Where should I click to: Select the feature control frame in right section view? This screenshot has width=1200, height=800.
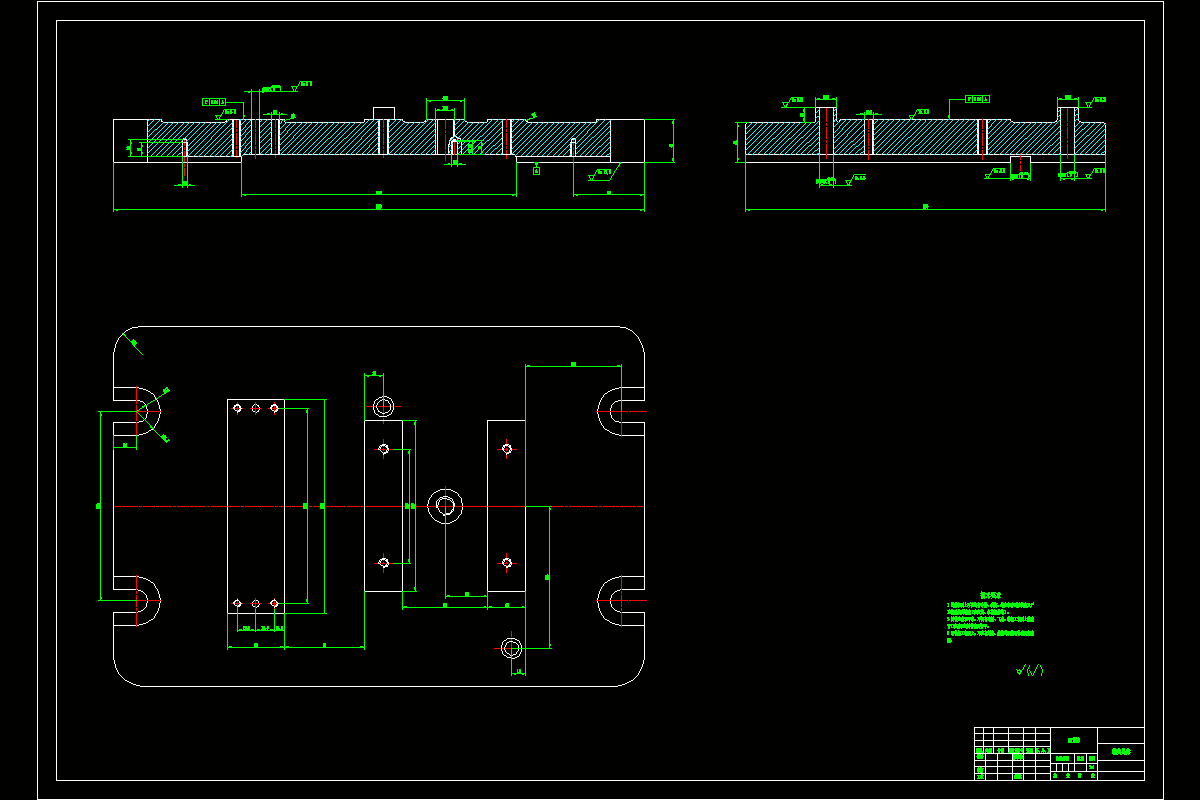[x=978, y=99]
